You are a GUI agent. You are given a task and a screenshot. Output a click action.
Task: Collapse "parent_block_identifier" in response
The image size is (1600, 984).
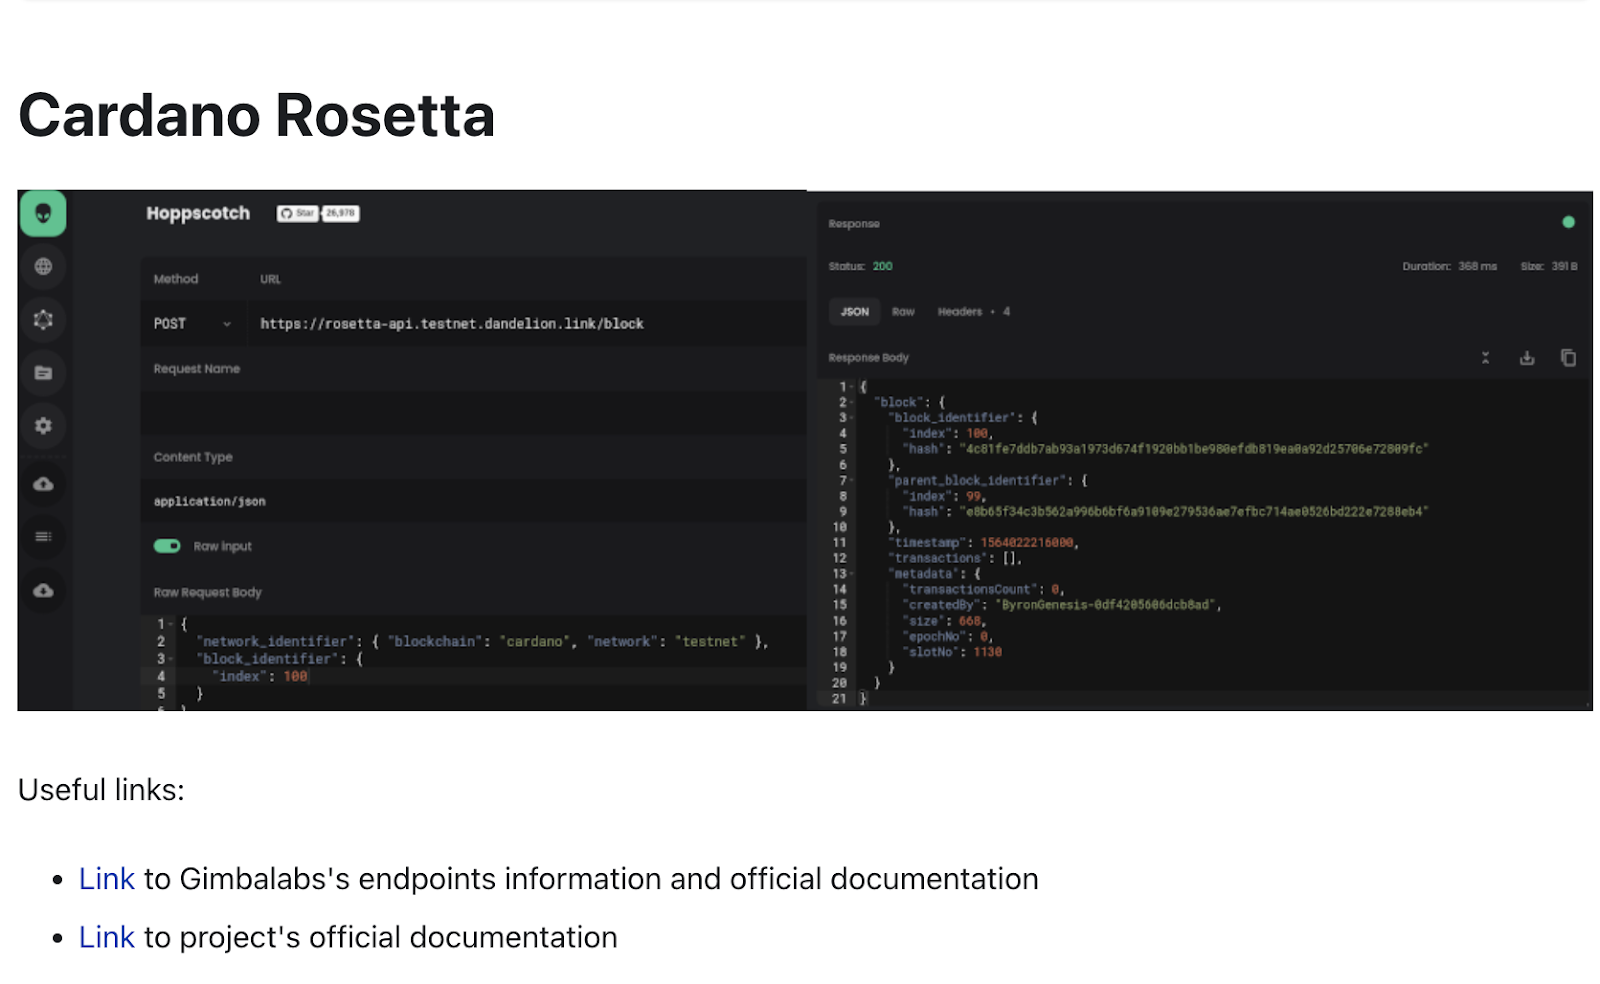(852, 480)
